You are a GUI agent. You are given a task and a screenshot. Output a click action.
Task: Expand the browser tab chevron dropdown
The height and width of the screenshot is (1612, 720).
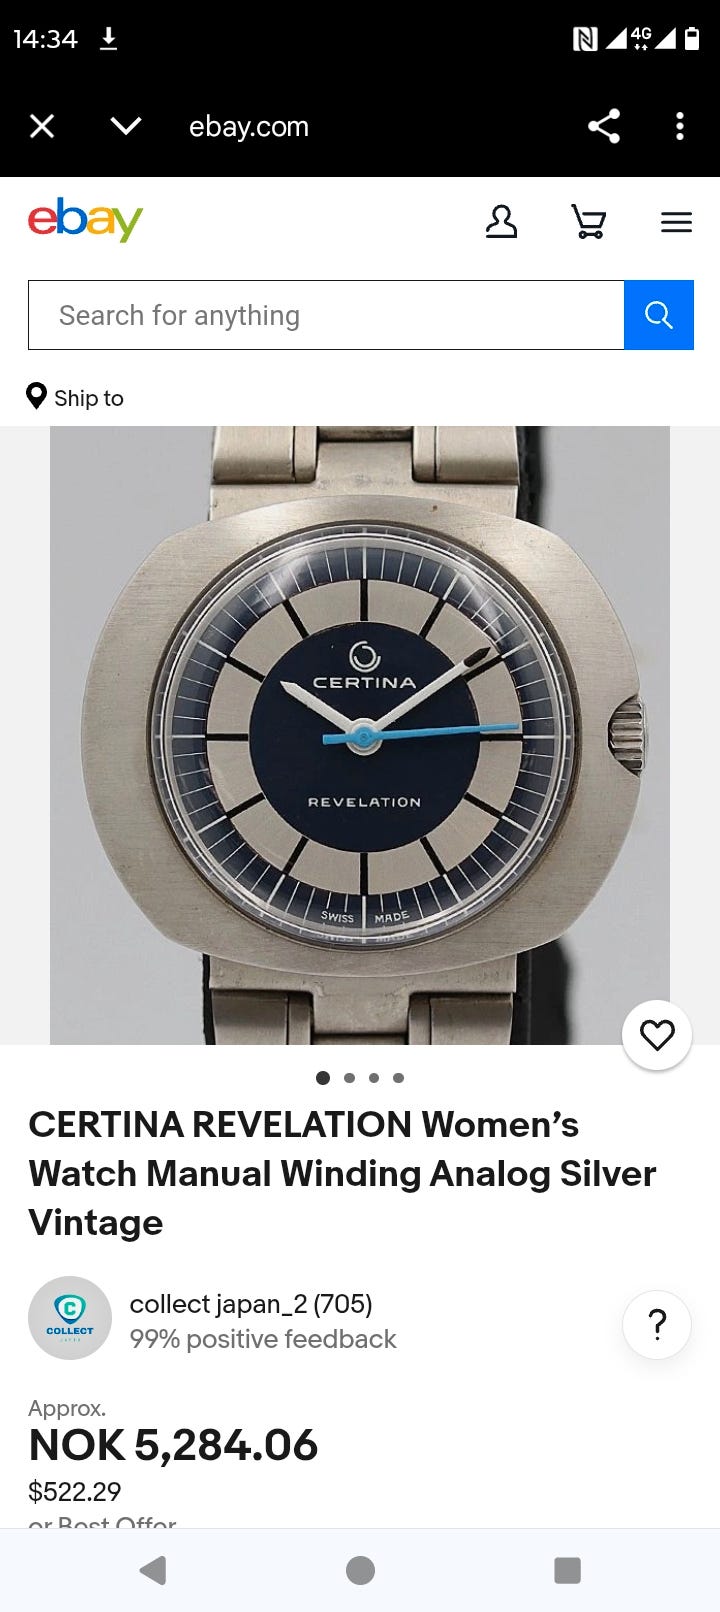tap(126, 126)
